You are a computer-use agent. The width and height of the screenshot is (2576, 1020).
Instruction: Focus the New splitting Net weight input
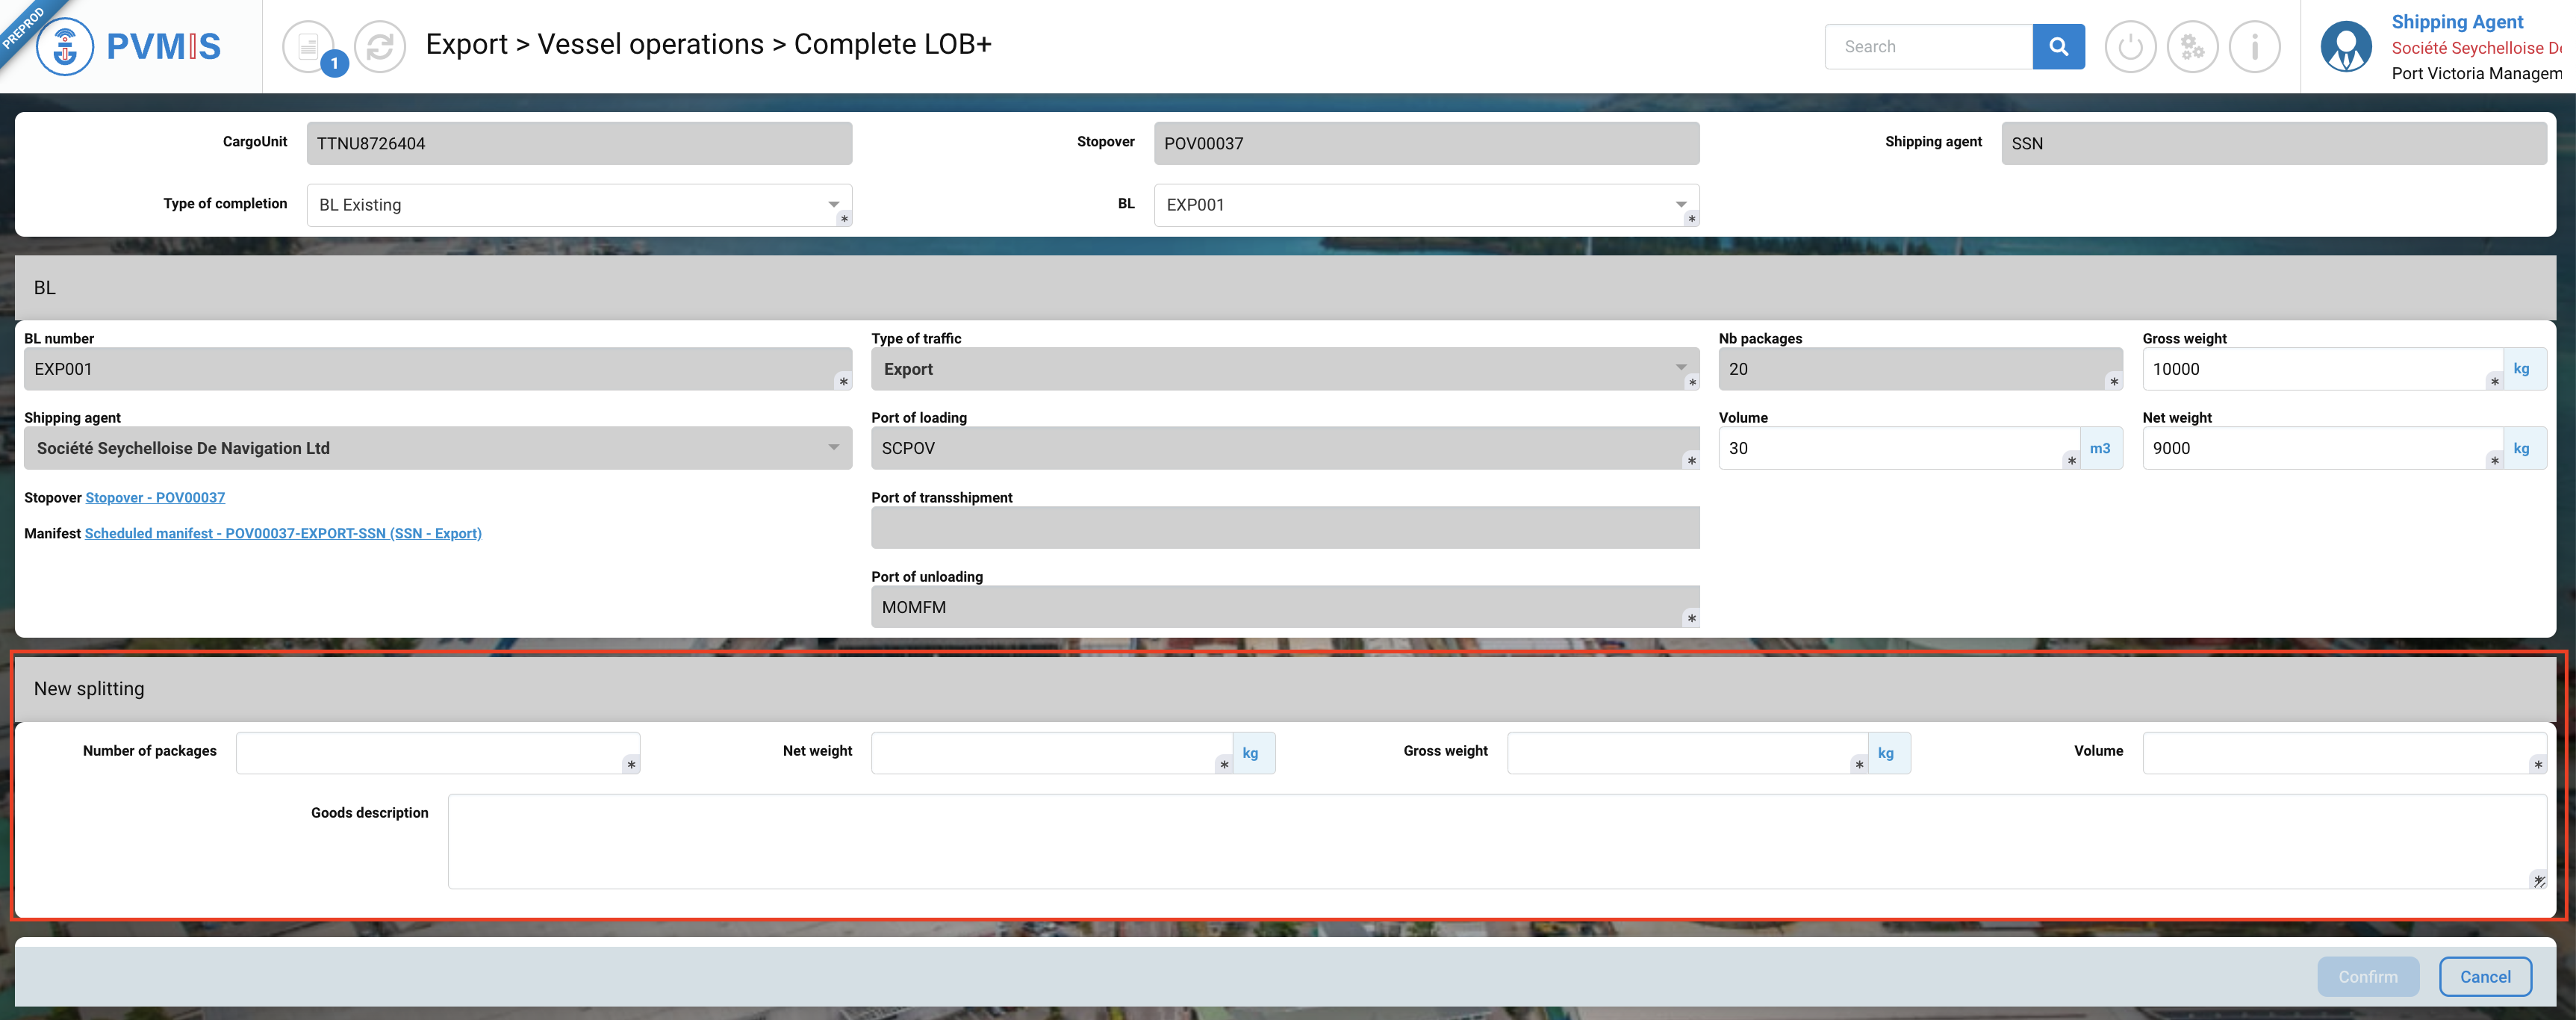pyautogui.click(x=1052, y=753)
